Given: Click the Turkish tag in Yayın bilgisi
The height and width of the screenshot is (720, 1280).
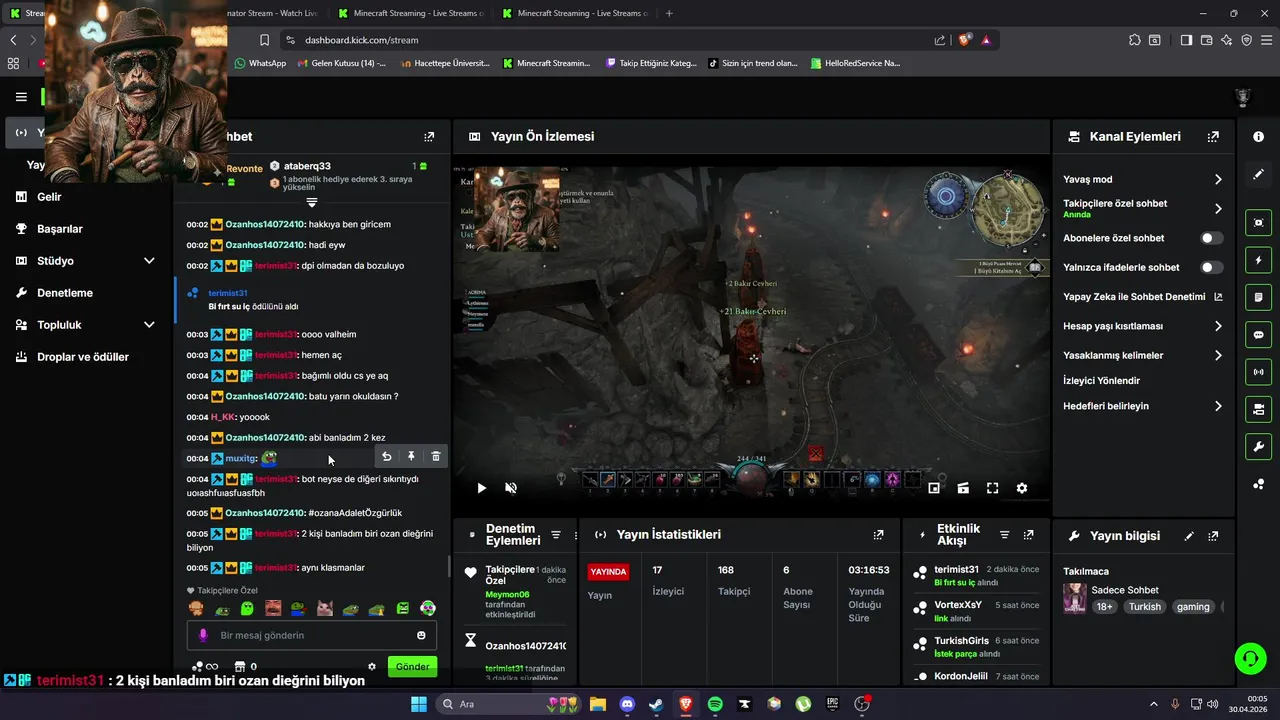Looking at the screenshot, I should coord(1145,607).
